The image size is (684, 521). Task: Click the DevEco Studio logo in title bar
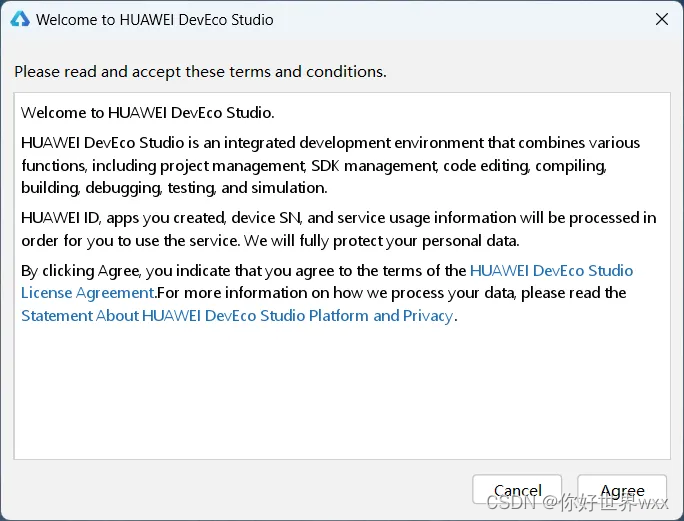[x=20, y=20]
